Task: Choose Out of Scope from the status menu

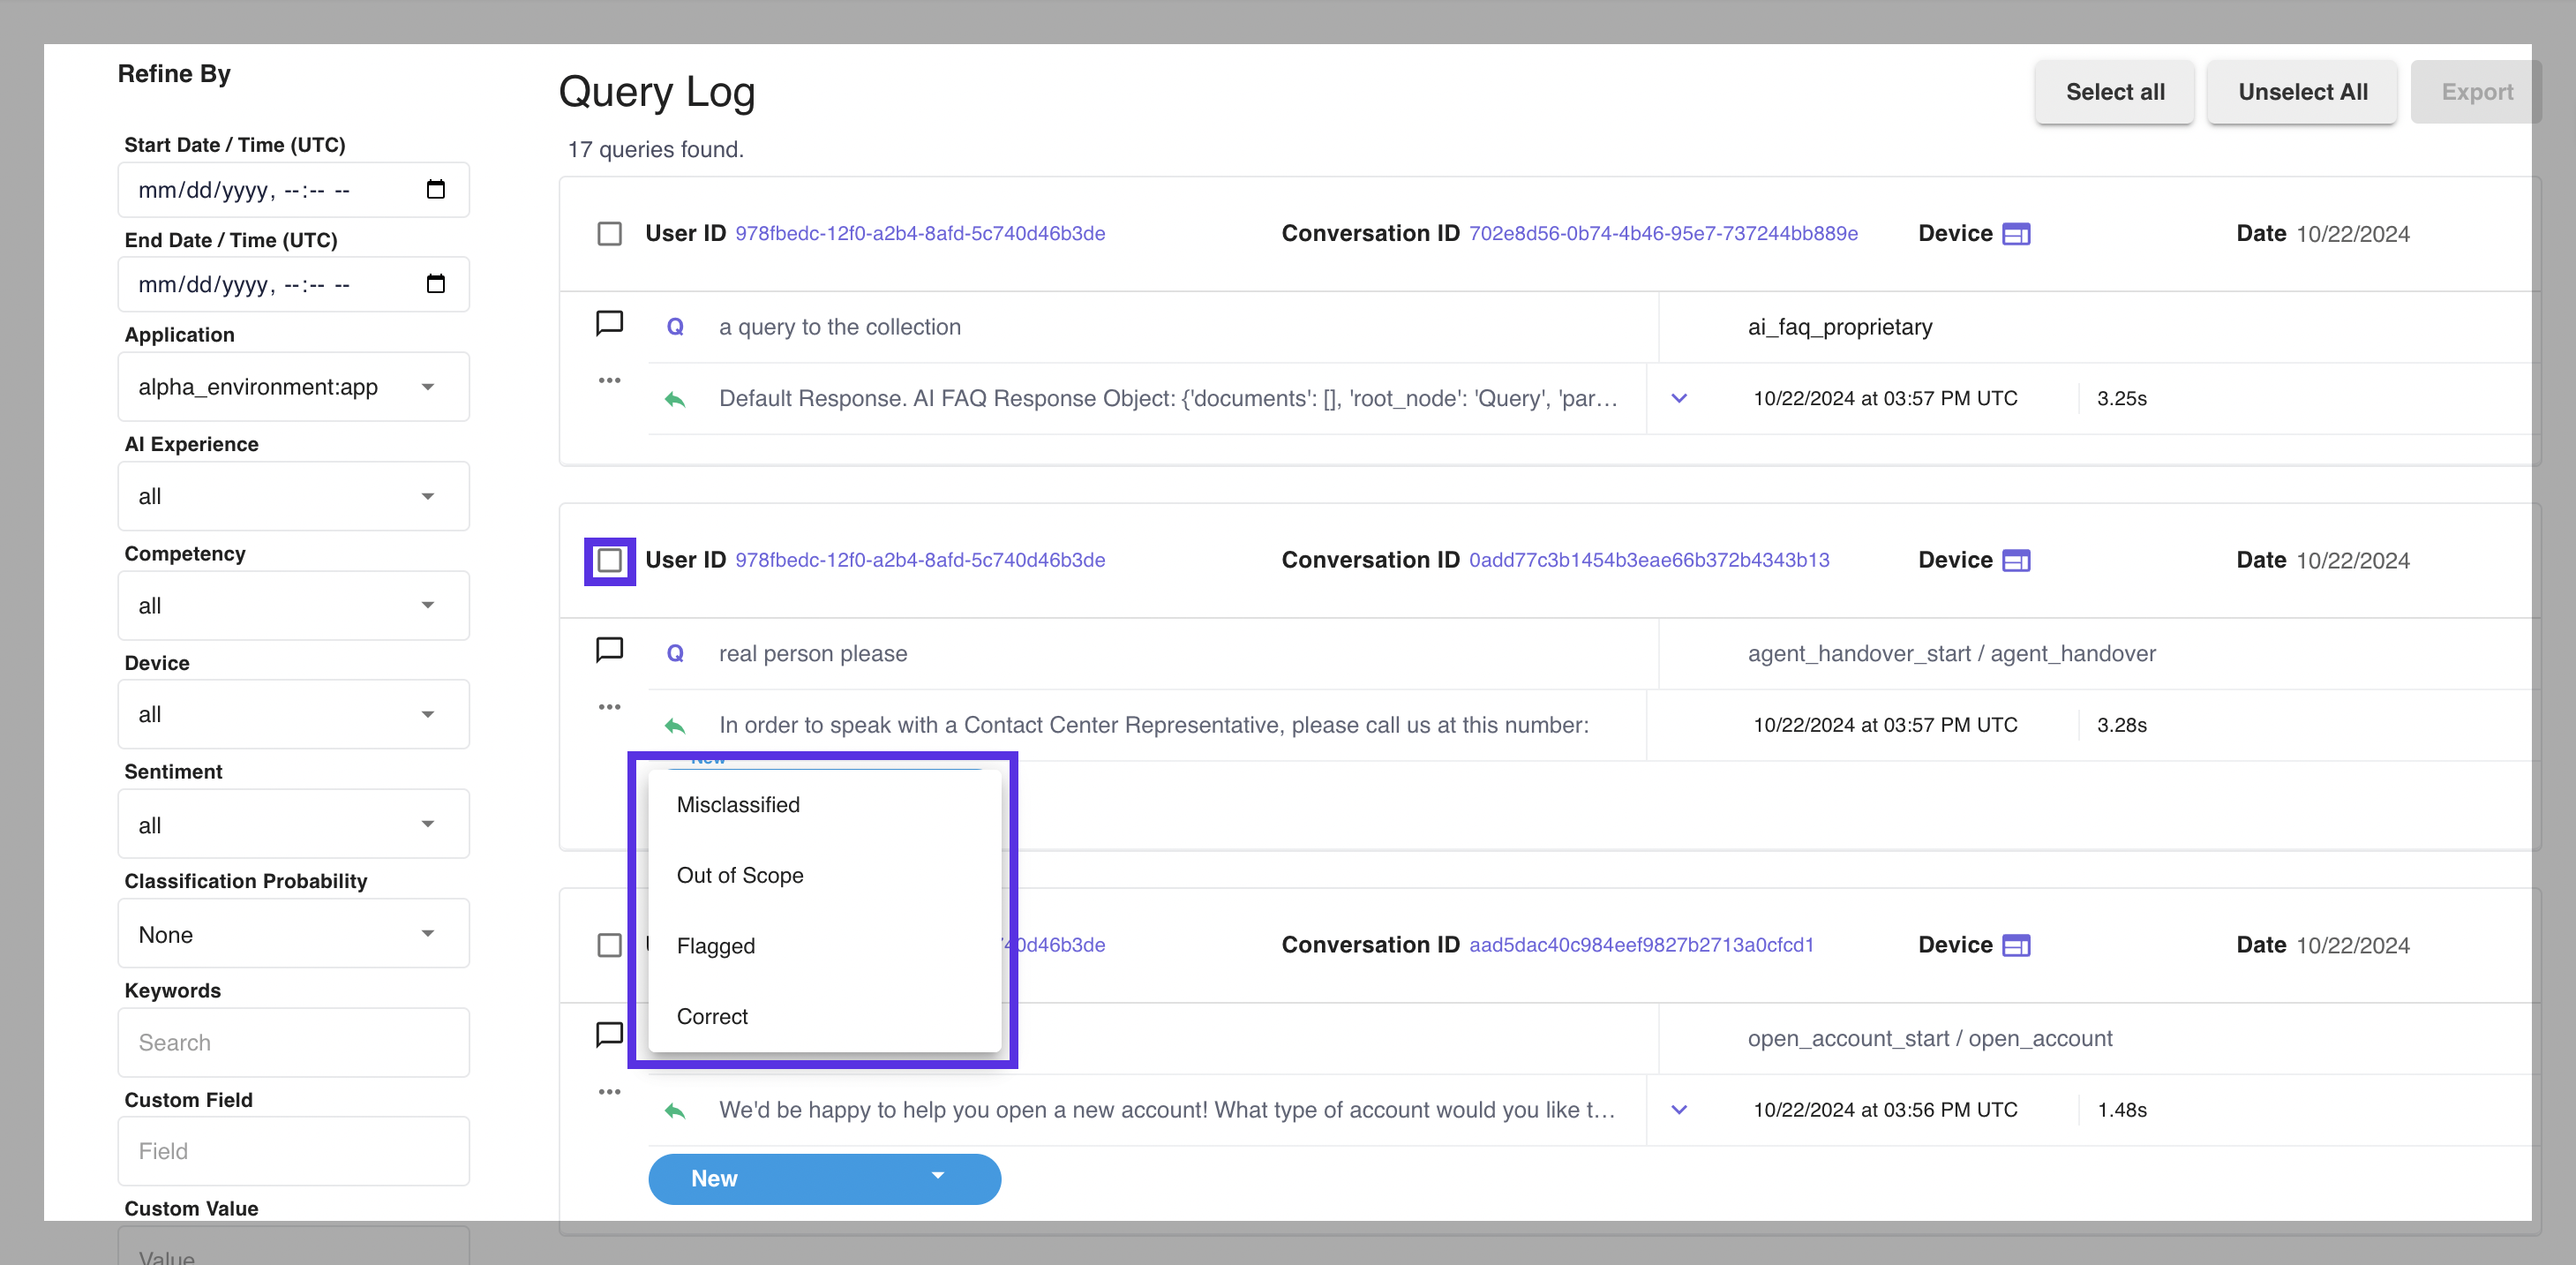Action: 824,875
